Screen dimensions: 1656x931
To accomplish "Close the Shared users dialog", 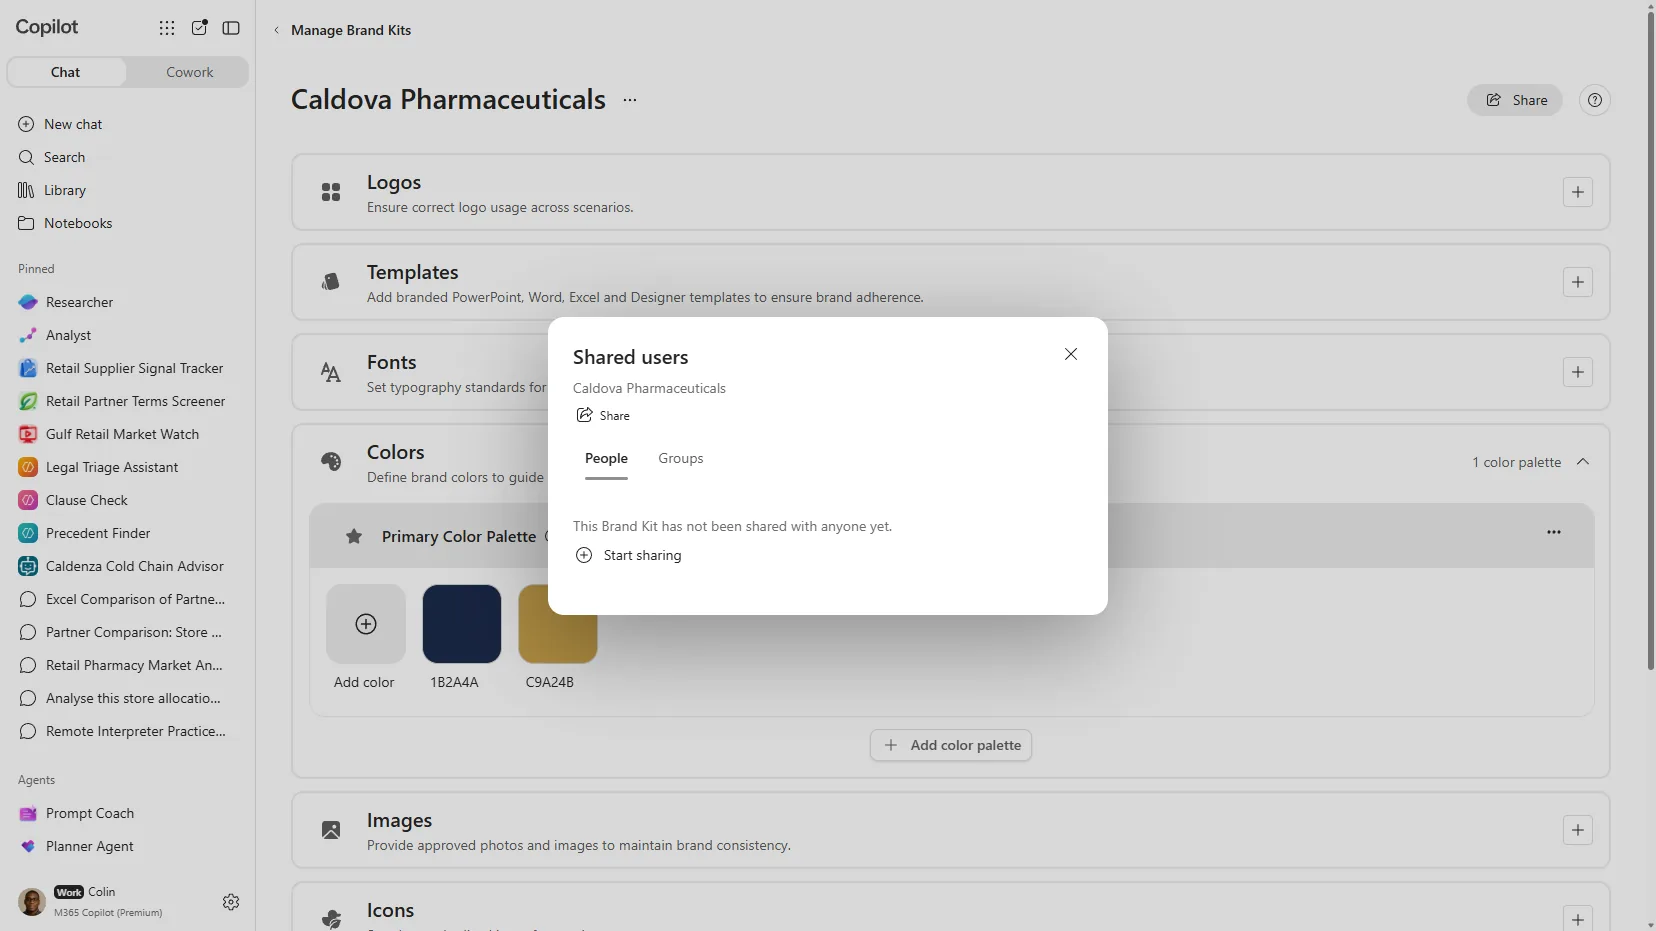I will (x=1071, y=354).
